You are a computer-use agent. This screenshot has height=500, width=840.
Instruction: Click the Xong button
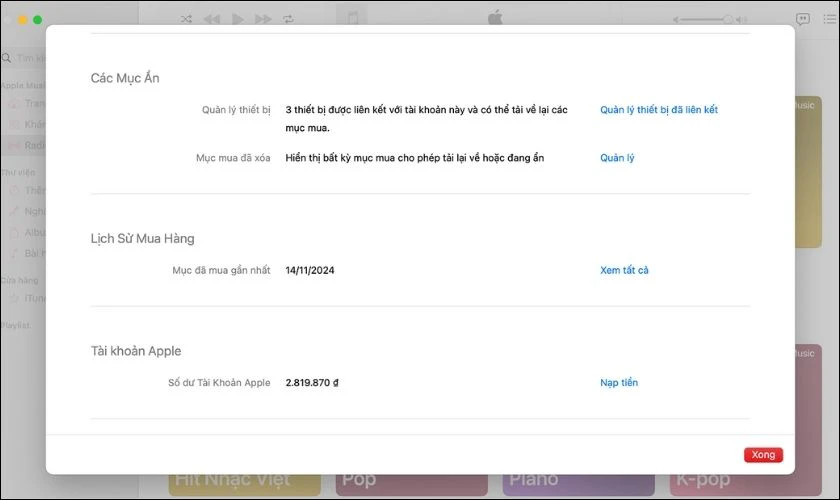click(763, 454)
